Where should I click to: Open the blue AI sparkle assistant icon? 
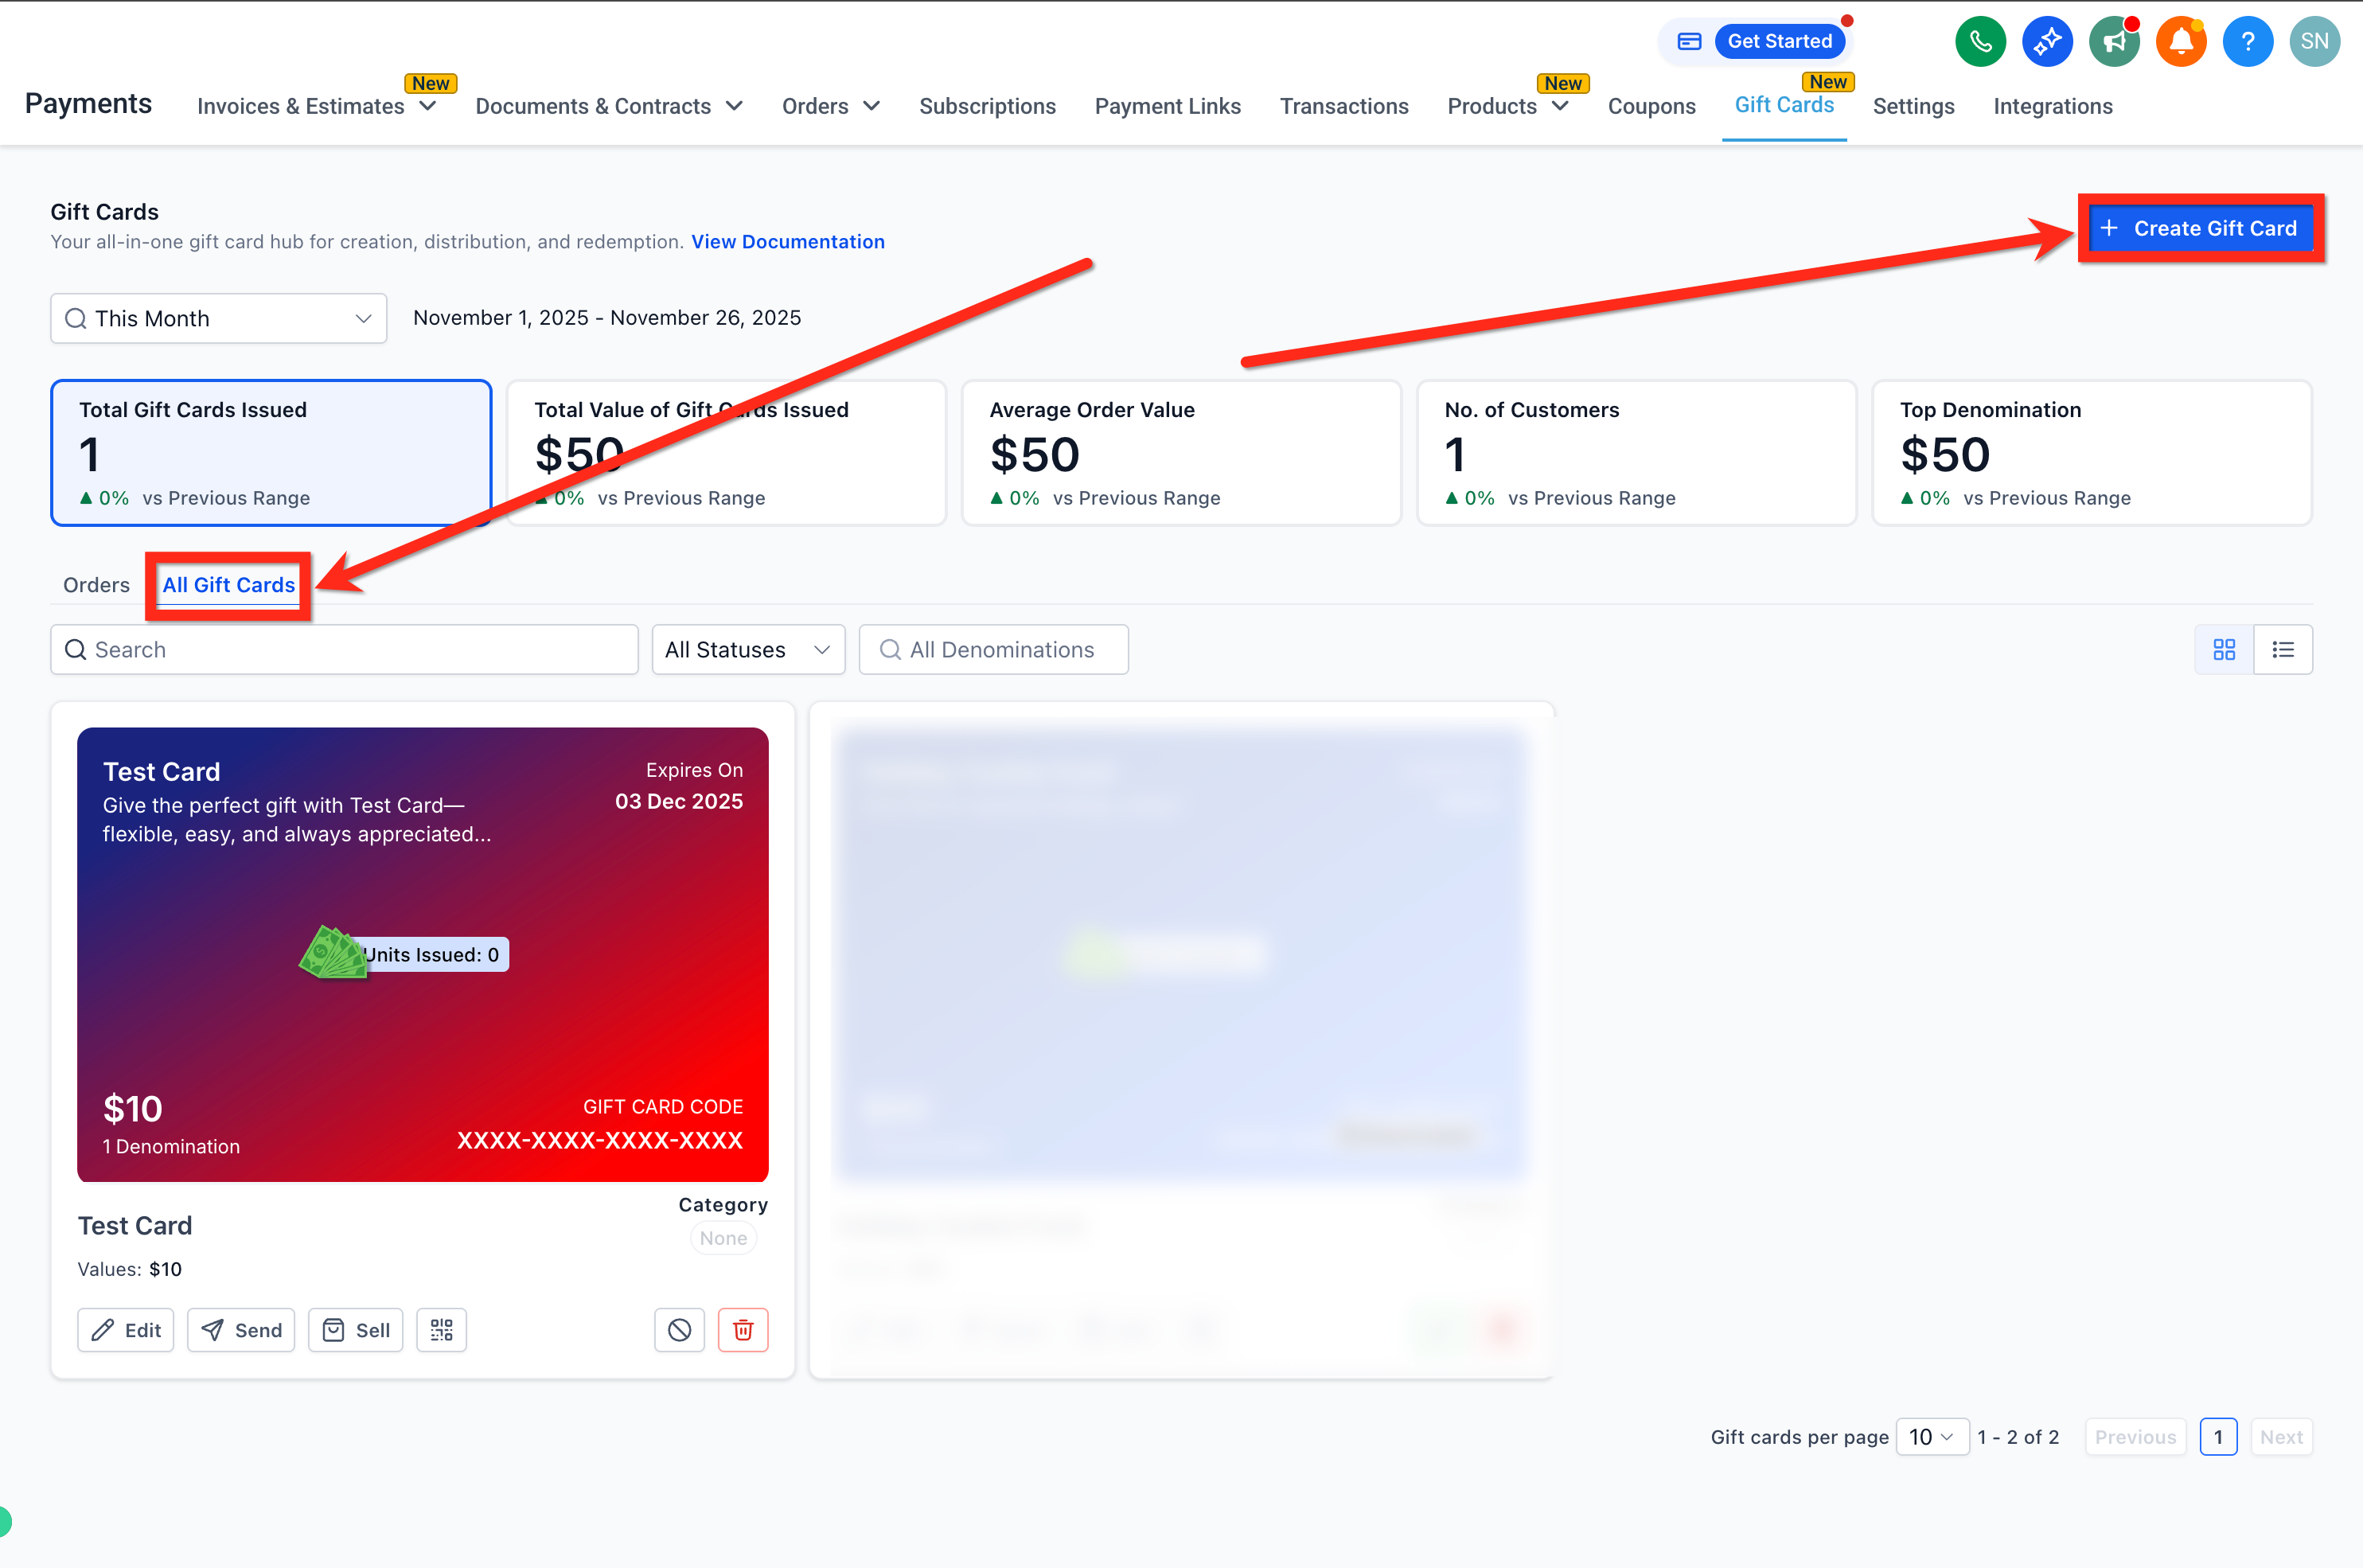tap(2047, 41)
